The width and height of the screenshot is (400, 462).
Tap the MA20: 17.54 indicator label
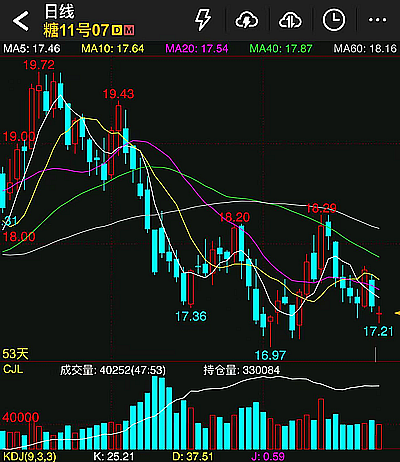[197, 49]
